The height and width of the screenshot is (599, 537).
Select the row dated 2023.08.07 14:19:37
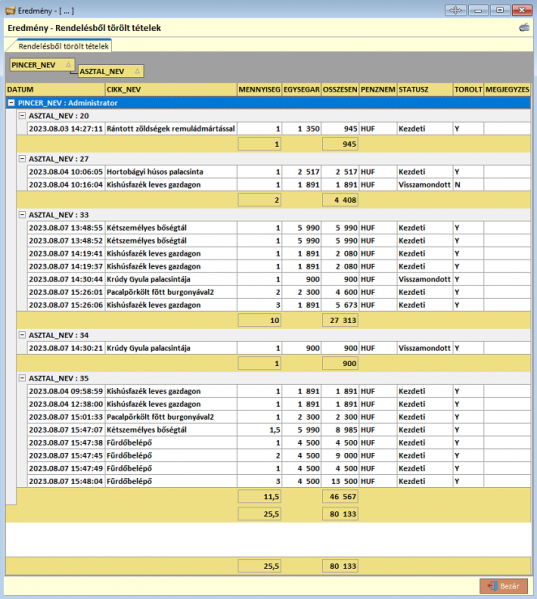tap(279, 267)
